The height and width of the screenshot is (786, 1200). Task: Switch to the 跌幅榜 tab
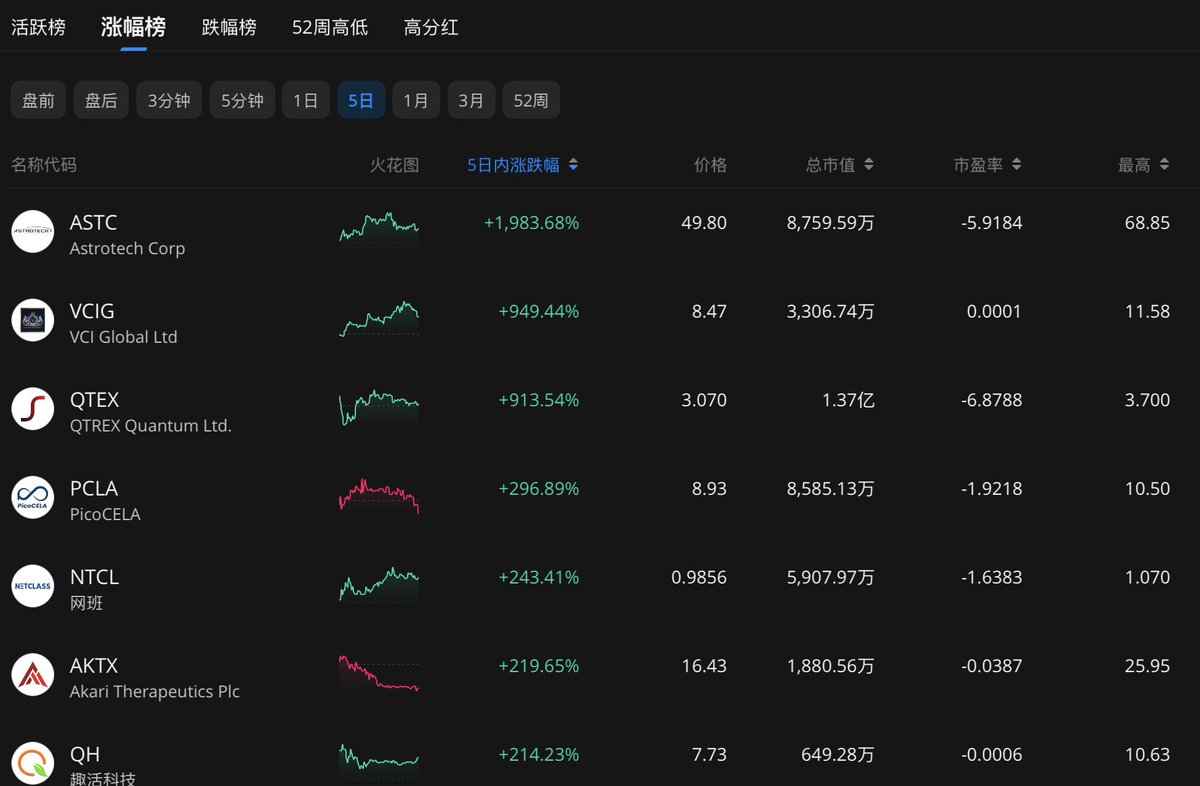click(229, 27)
